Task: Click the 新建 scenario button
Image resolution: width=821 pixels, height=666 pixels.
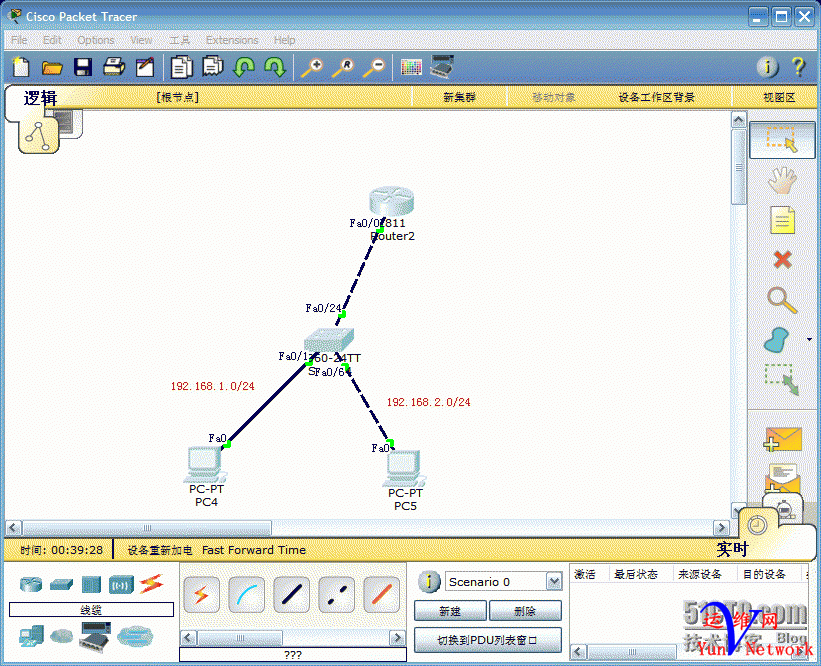Action: pyautogui.click(x=450, y=611)
